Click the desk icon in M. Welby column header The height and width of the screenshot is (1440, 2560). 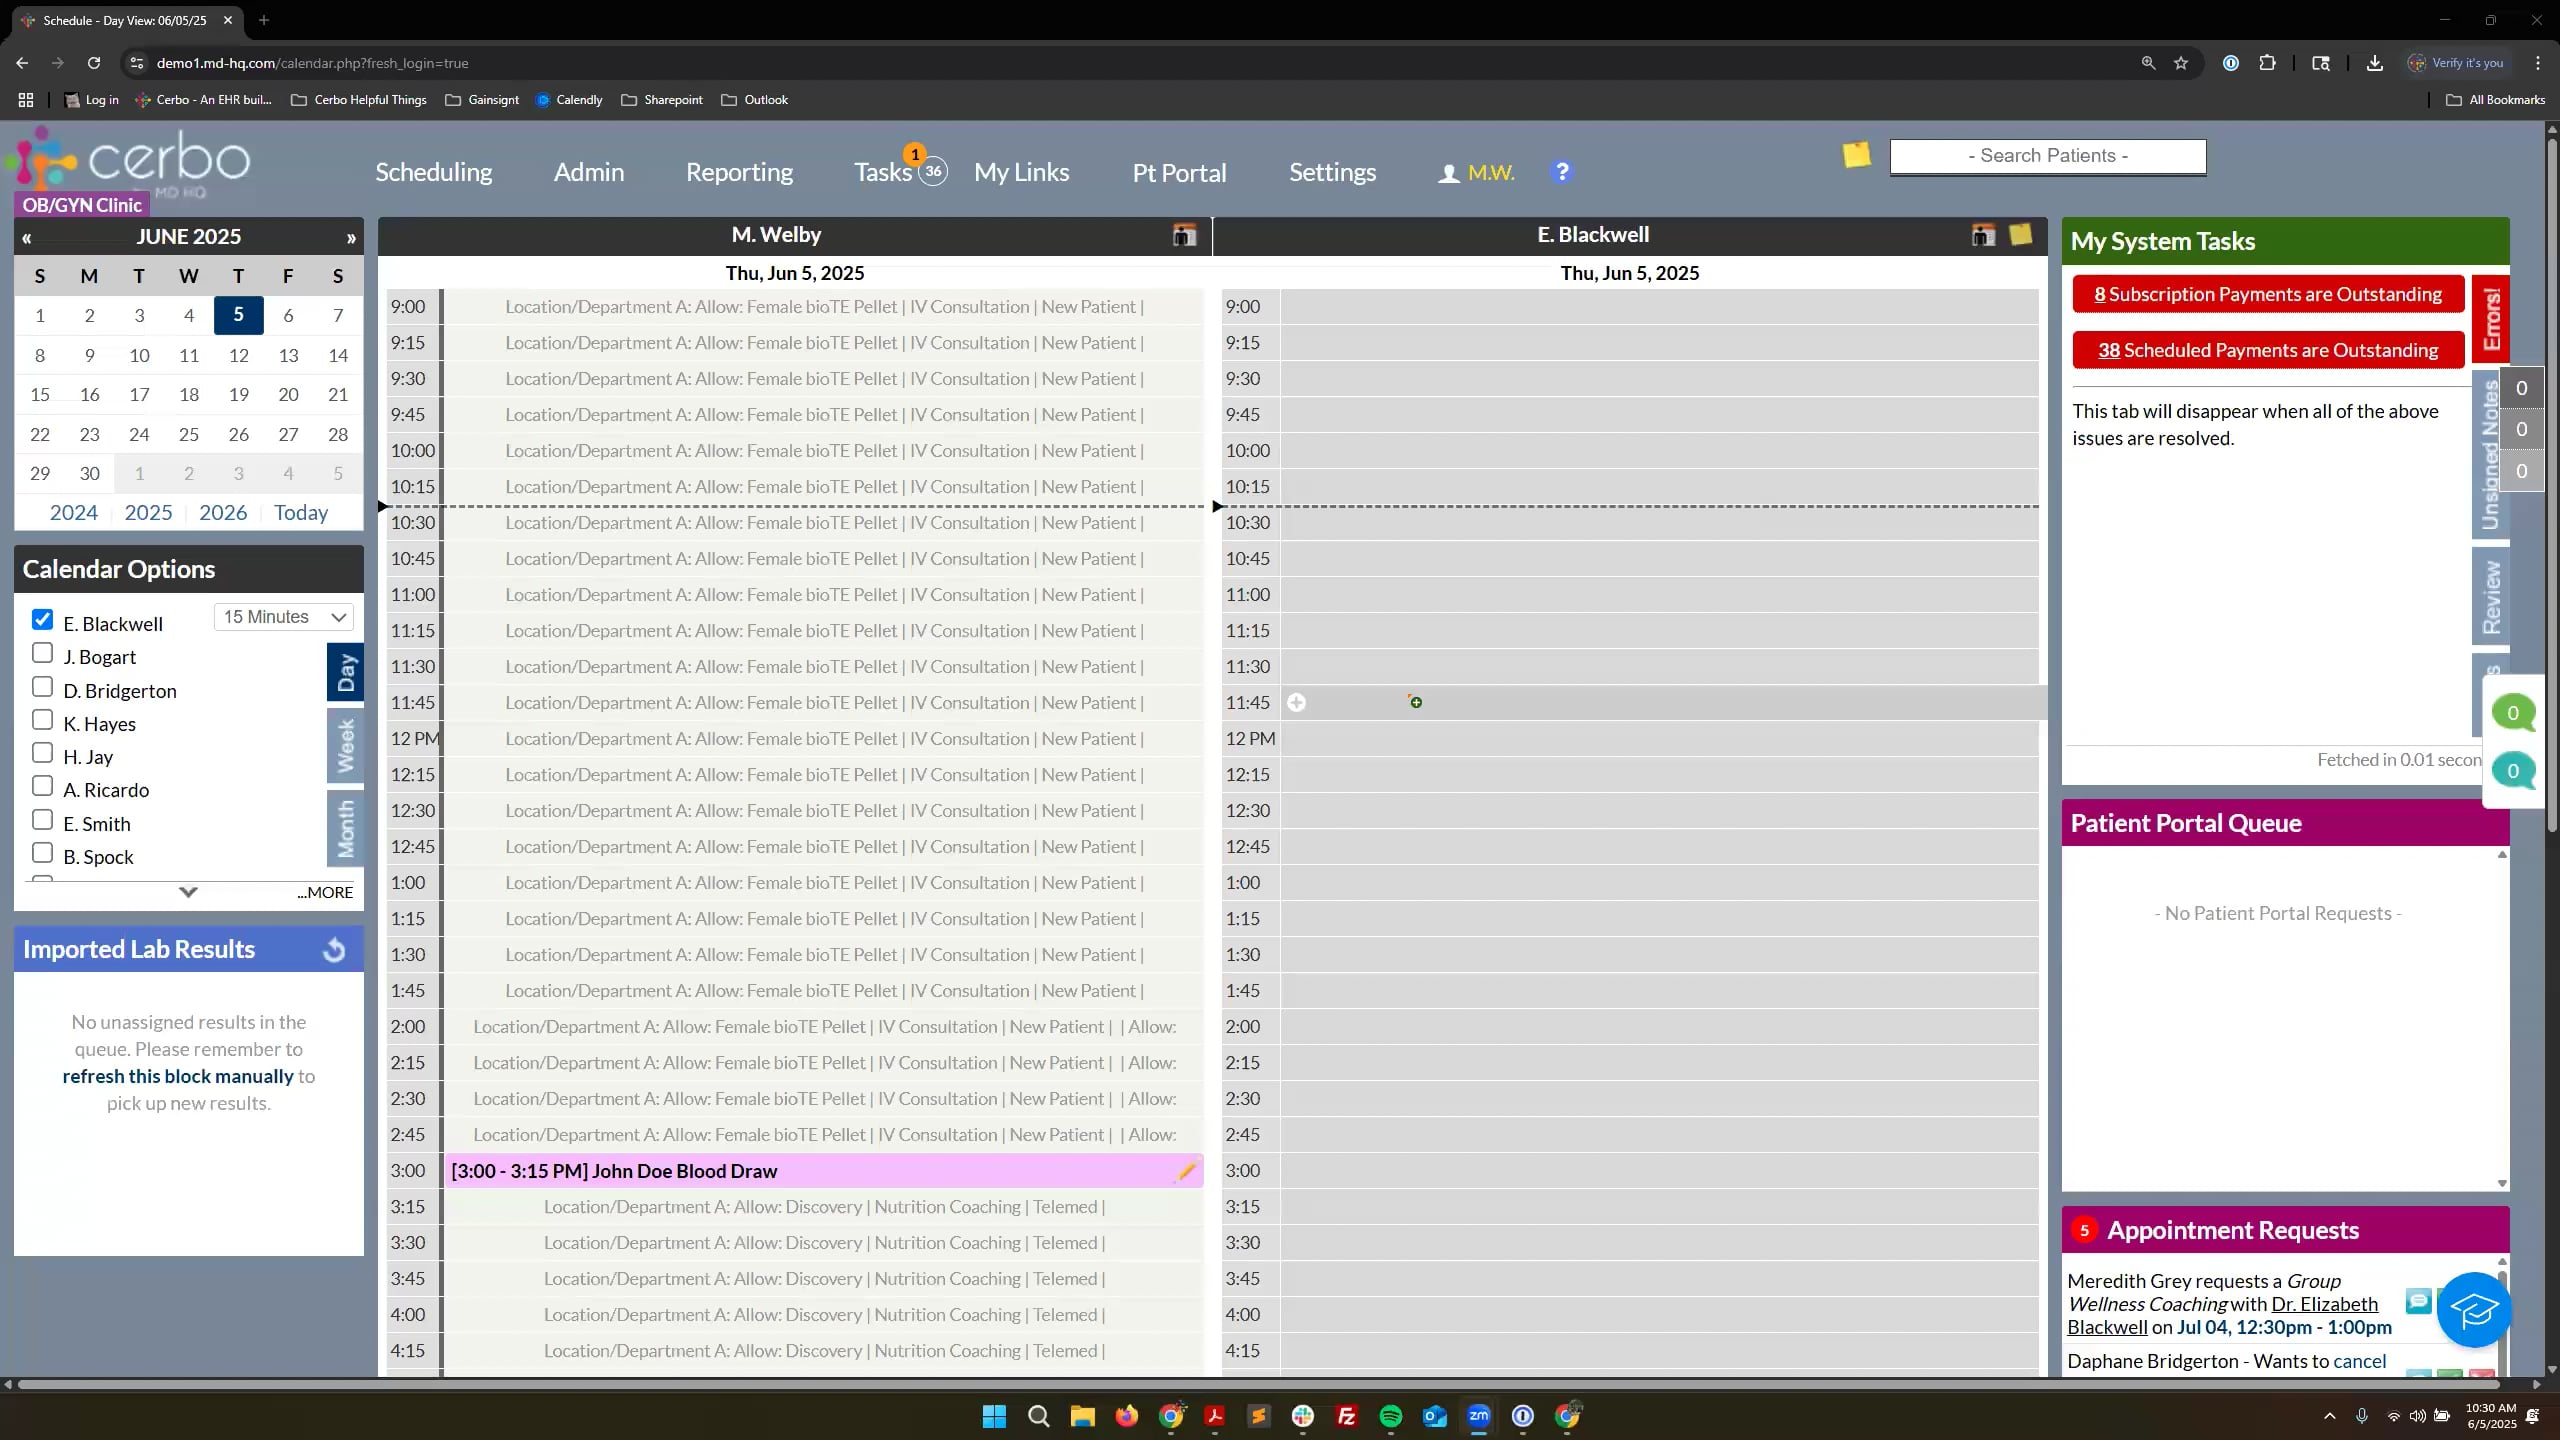tap(1184, 235)
